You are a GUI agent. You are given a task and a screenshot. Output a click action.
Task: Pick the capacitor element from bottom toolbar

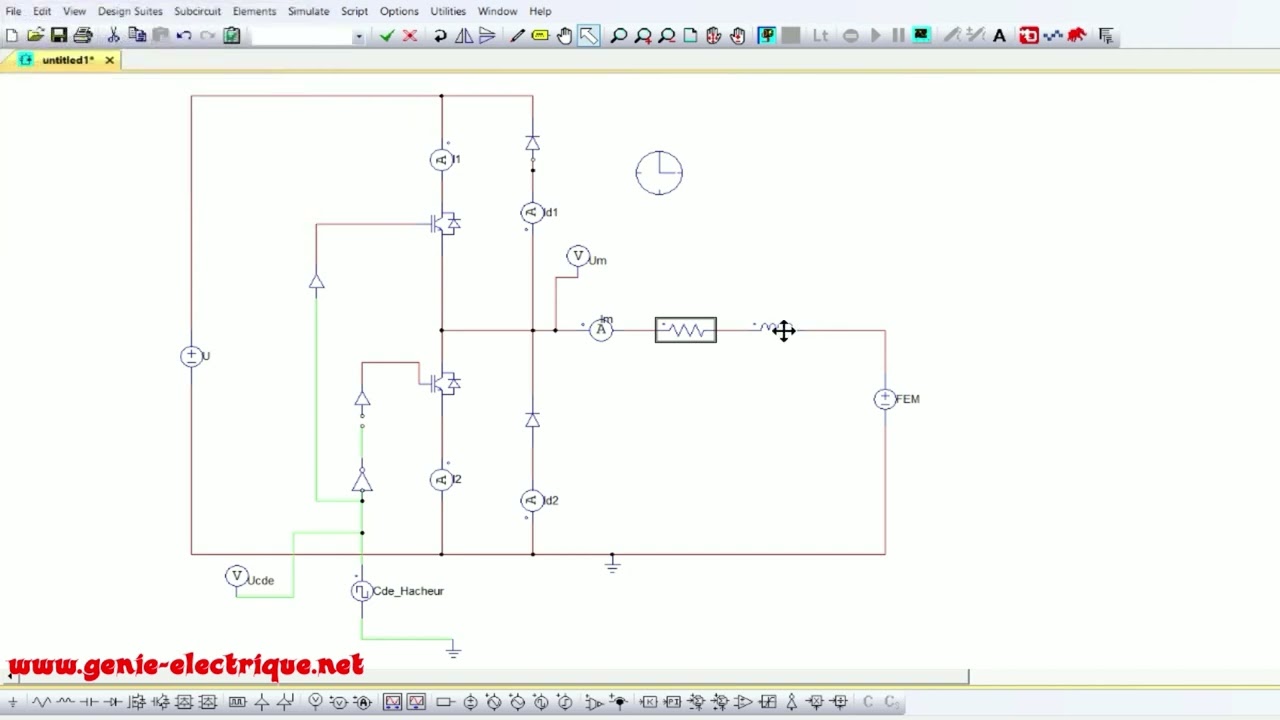(x=89, y=702)
